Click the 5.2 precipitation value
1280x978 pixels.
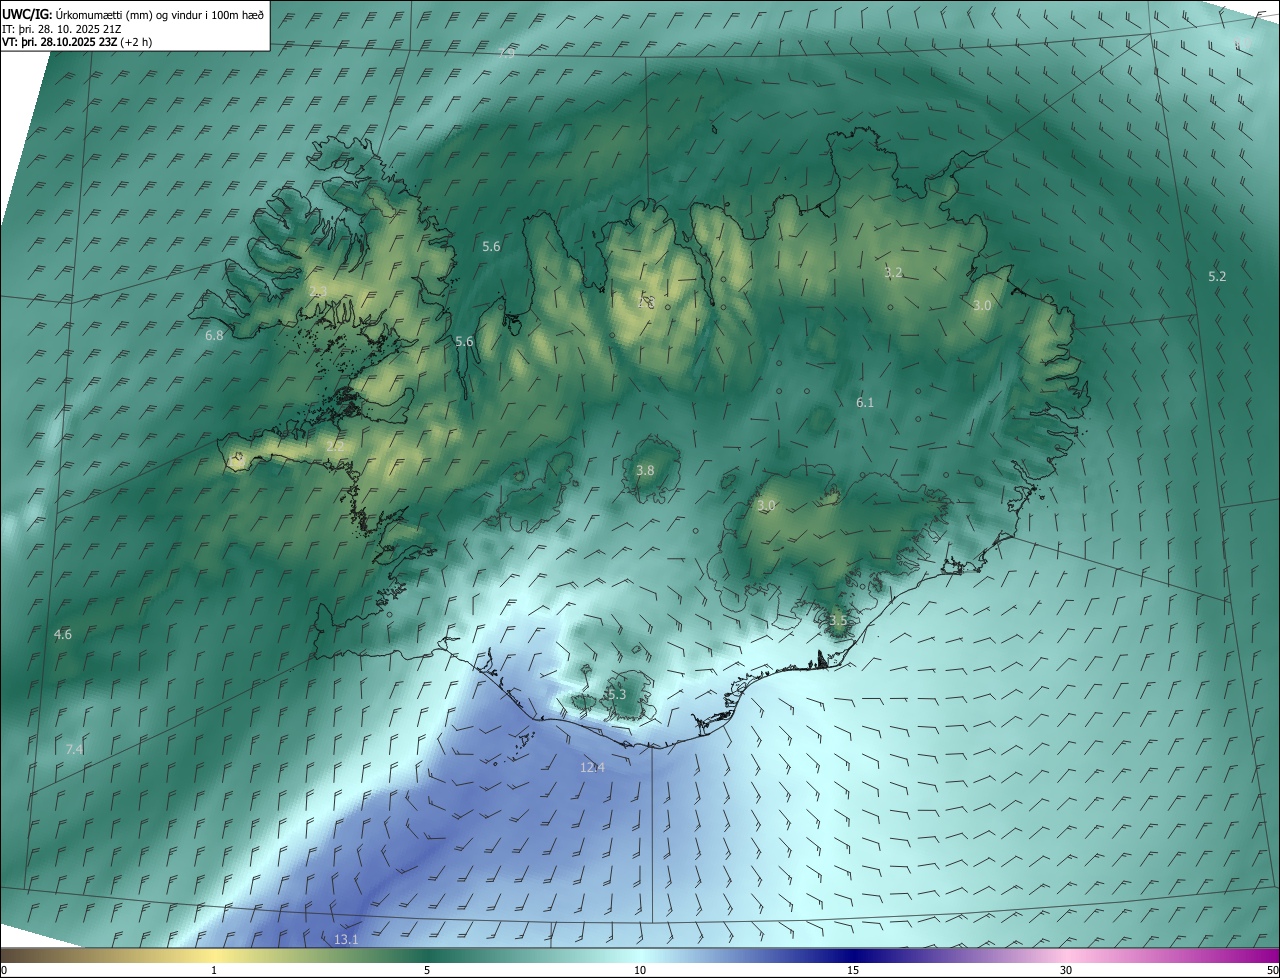coord(1217,276)
